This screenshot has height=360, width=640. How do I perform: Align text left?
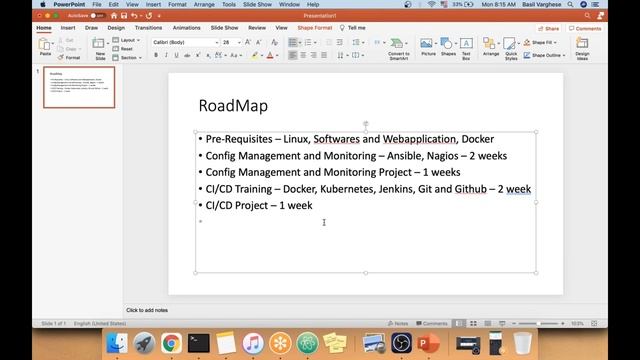293,55
